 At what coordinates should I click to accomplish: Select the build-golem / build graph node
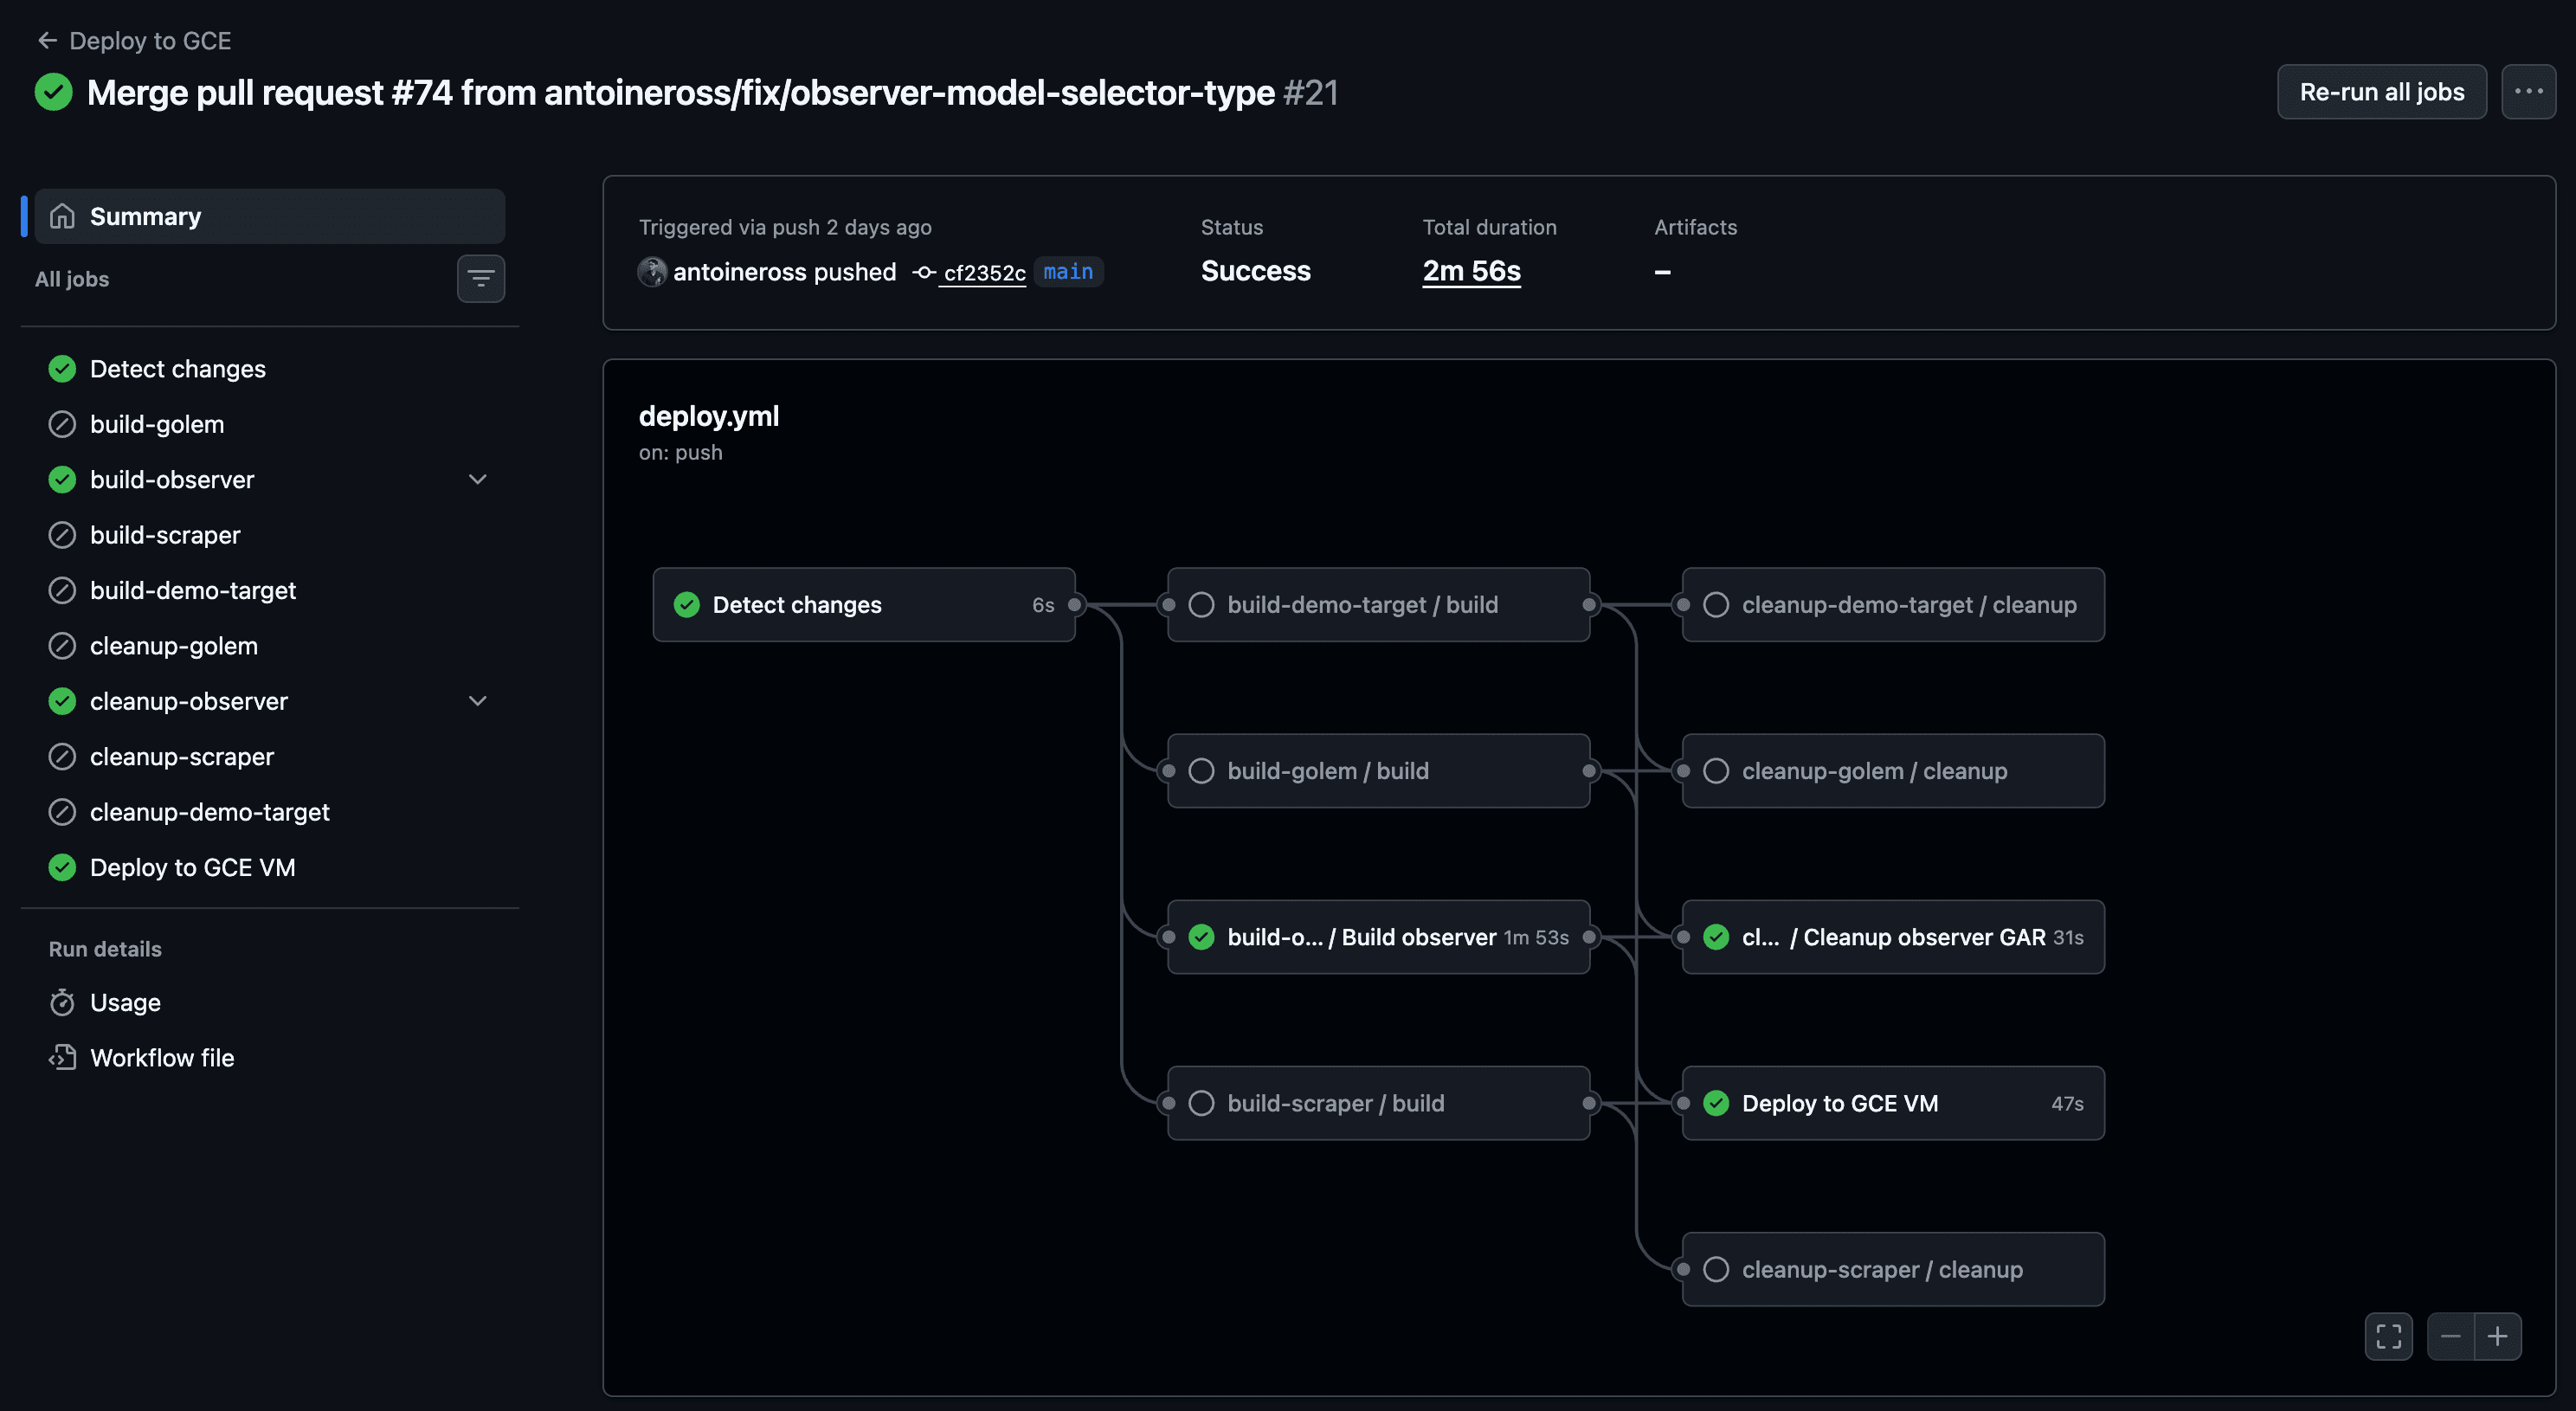pos(1377,770)
